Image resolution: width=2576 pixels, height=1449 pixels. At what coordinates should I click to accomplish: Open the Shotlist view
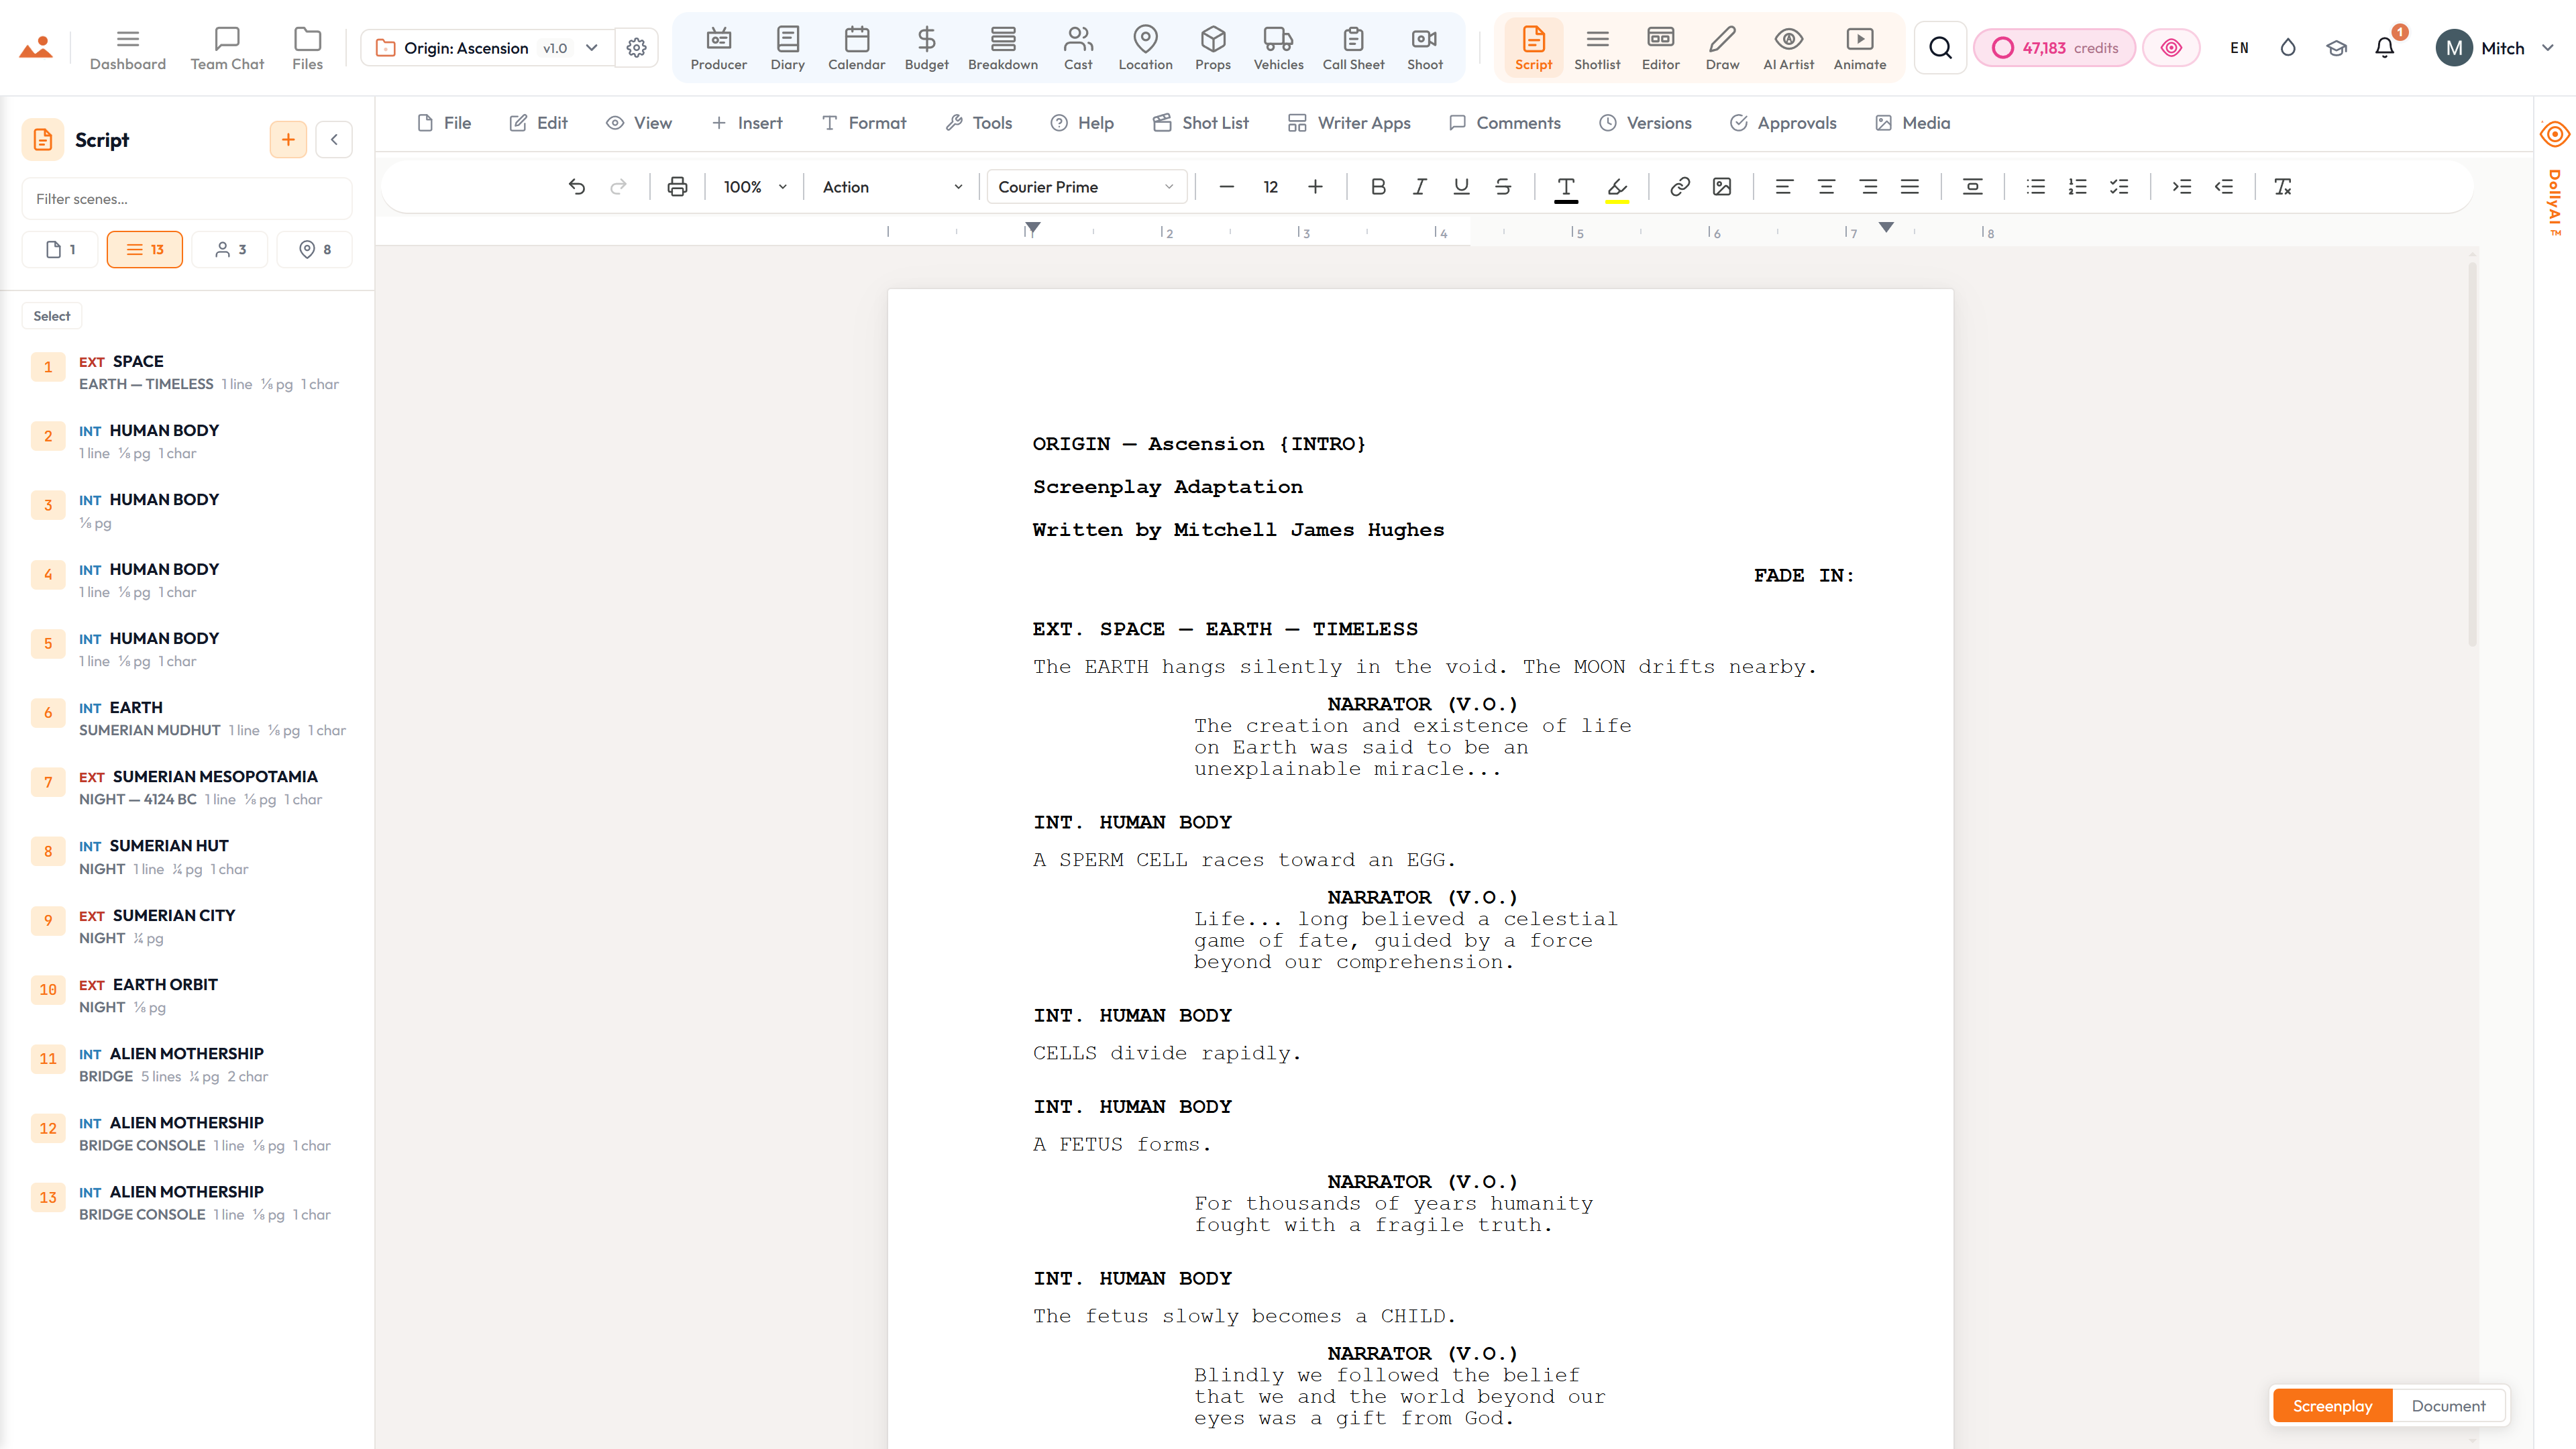1597,48
